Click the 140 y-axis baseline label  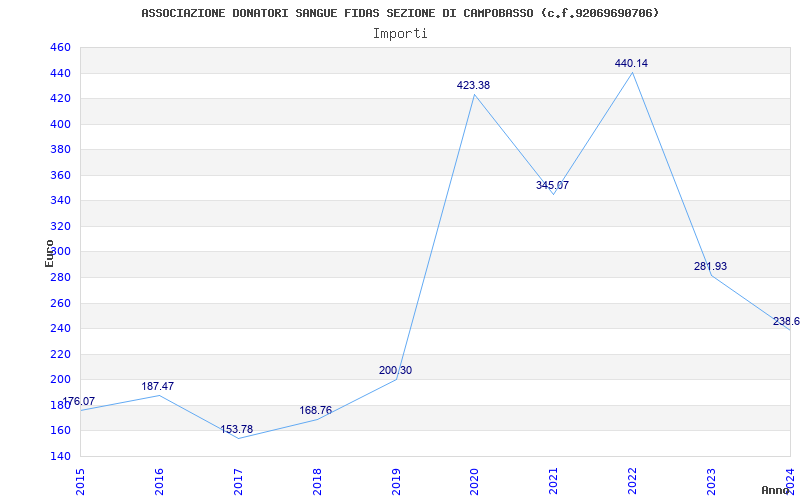(x=60, y=456)
